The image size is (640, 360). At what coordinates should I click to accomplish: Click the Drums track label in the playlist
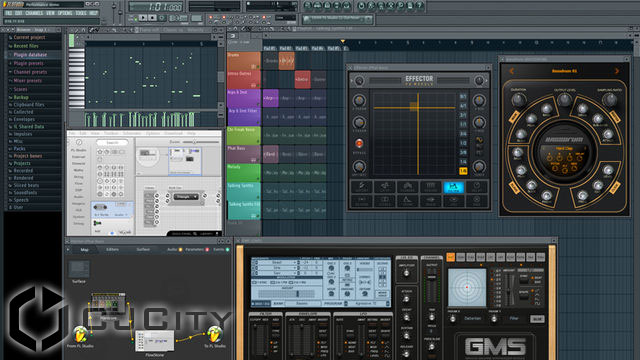point(243,61)
